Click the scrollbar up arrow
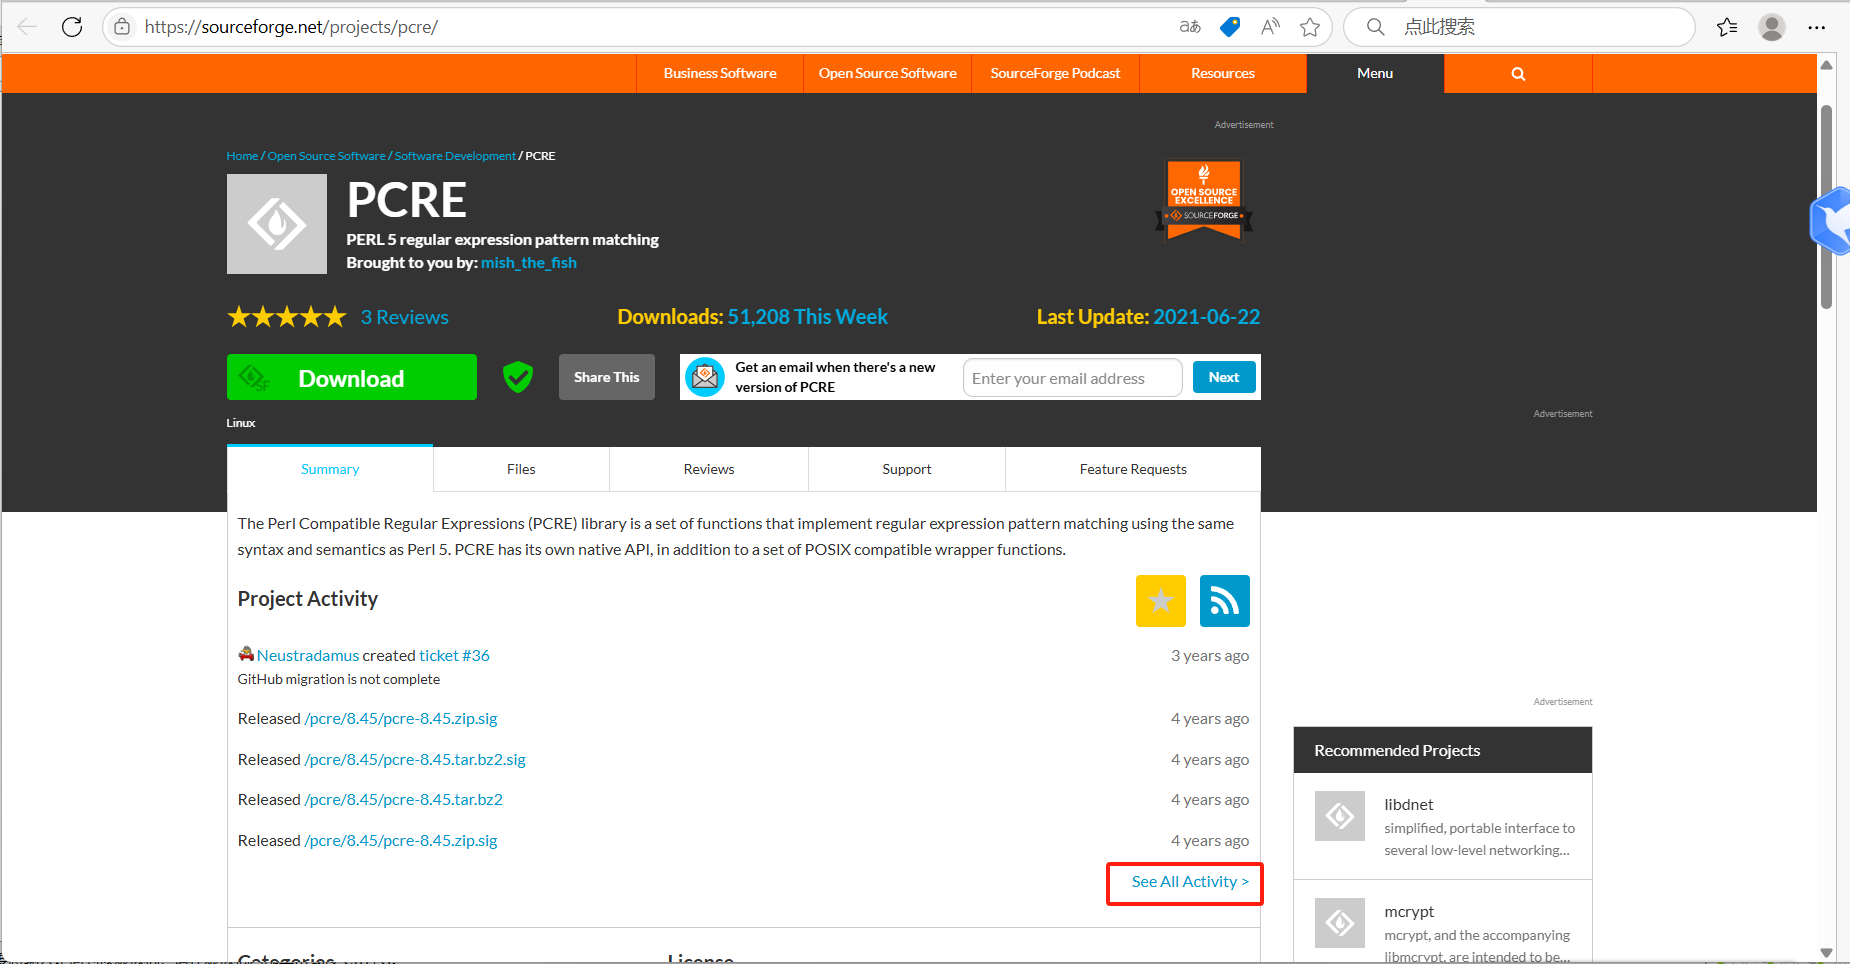This screenshot has width=1850, height=964. click(x=1826, y=65)
